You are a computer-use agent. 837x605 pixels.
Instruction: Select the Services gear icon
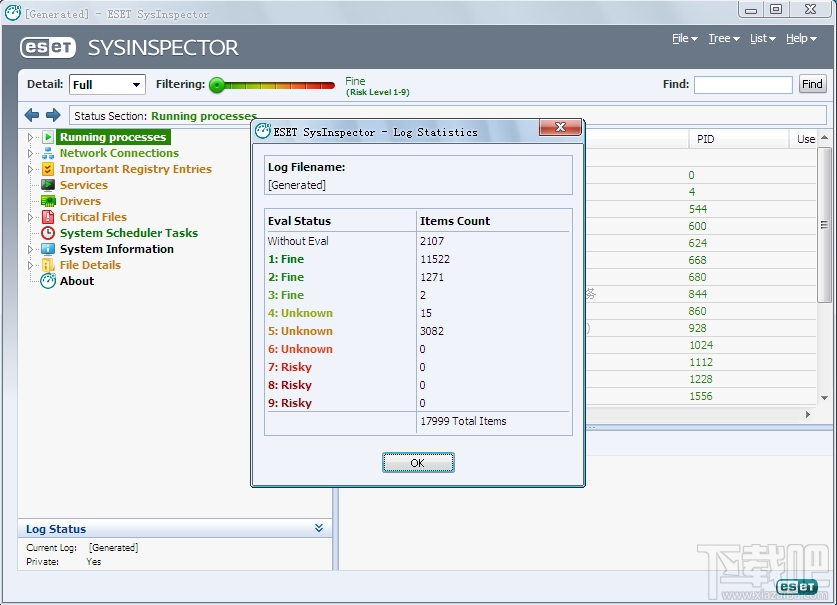click(48, 185)
